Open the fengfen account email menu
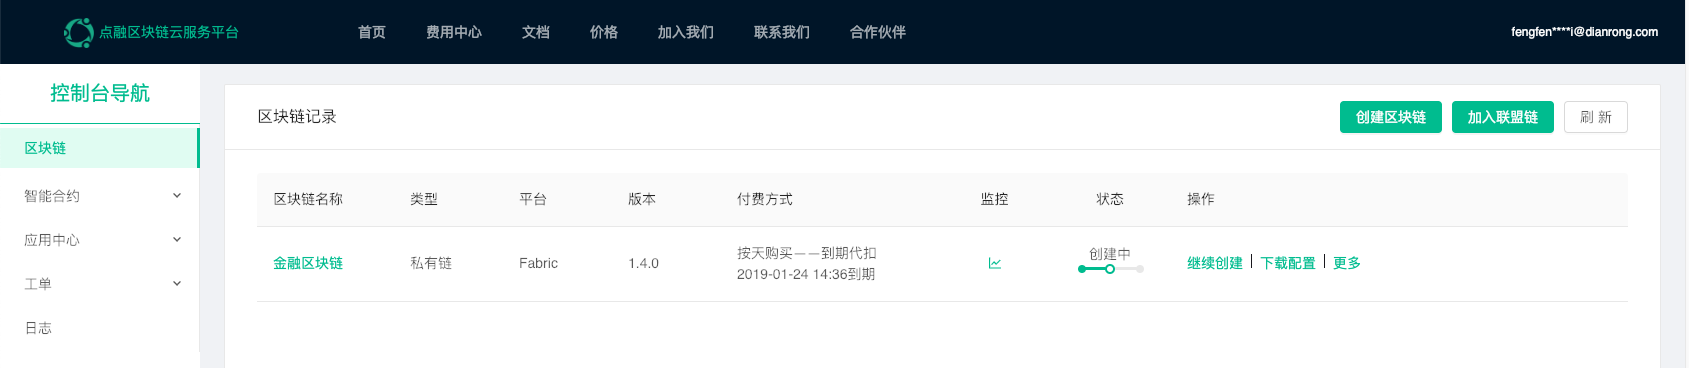1689x368 pixels. tap(1584, 32)
